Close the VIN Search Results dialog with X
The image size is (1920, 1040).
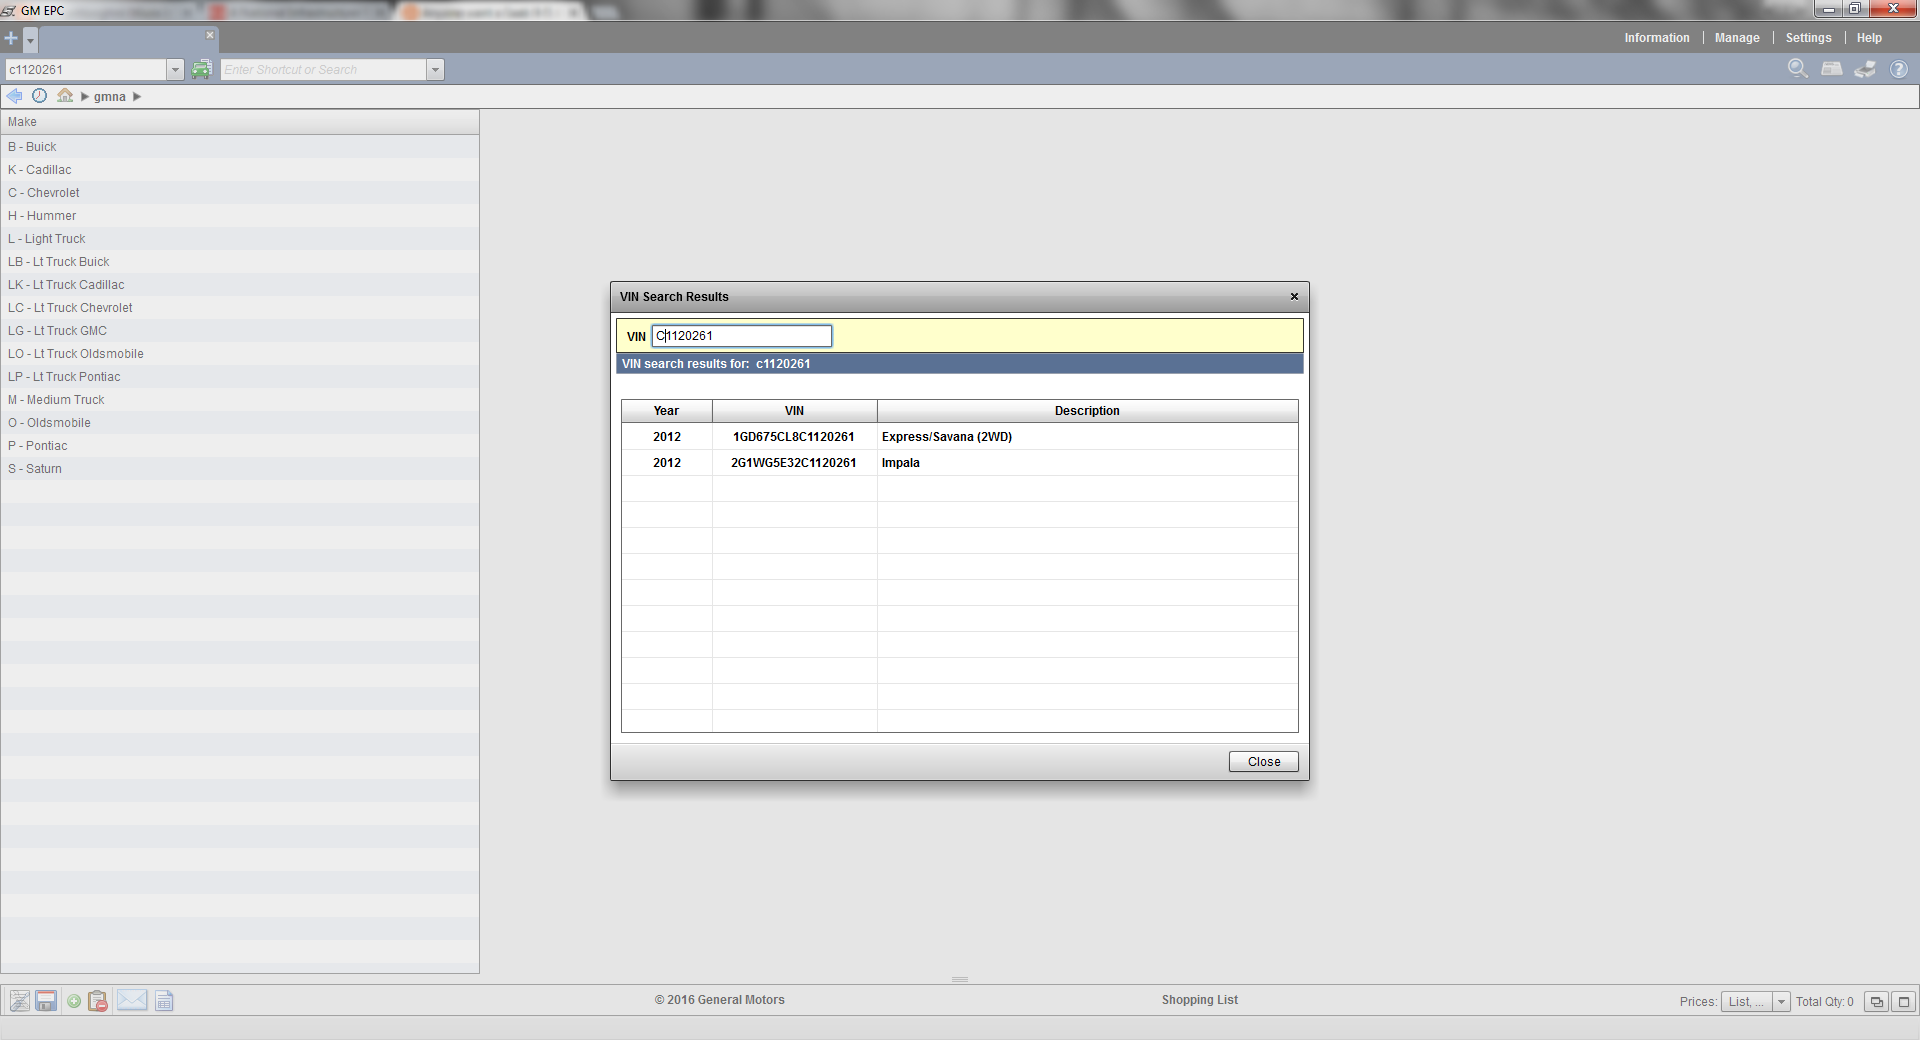point(1294,296)
